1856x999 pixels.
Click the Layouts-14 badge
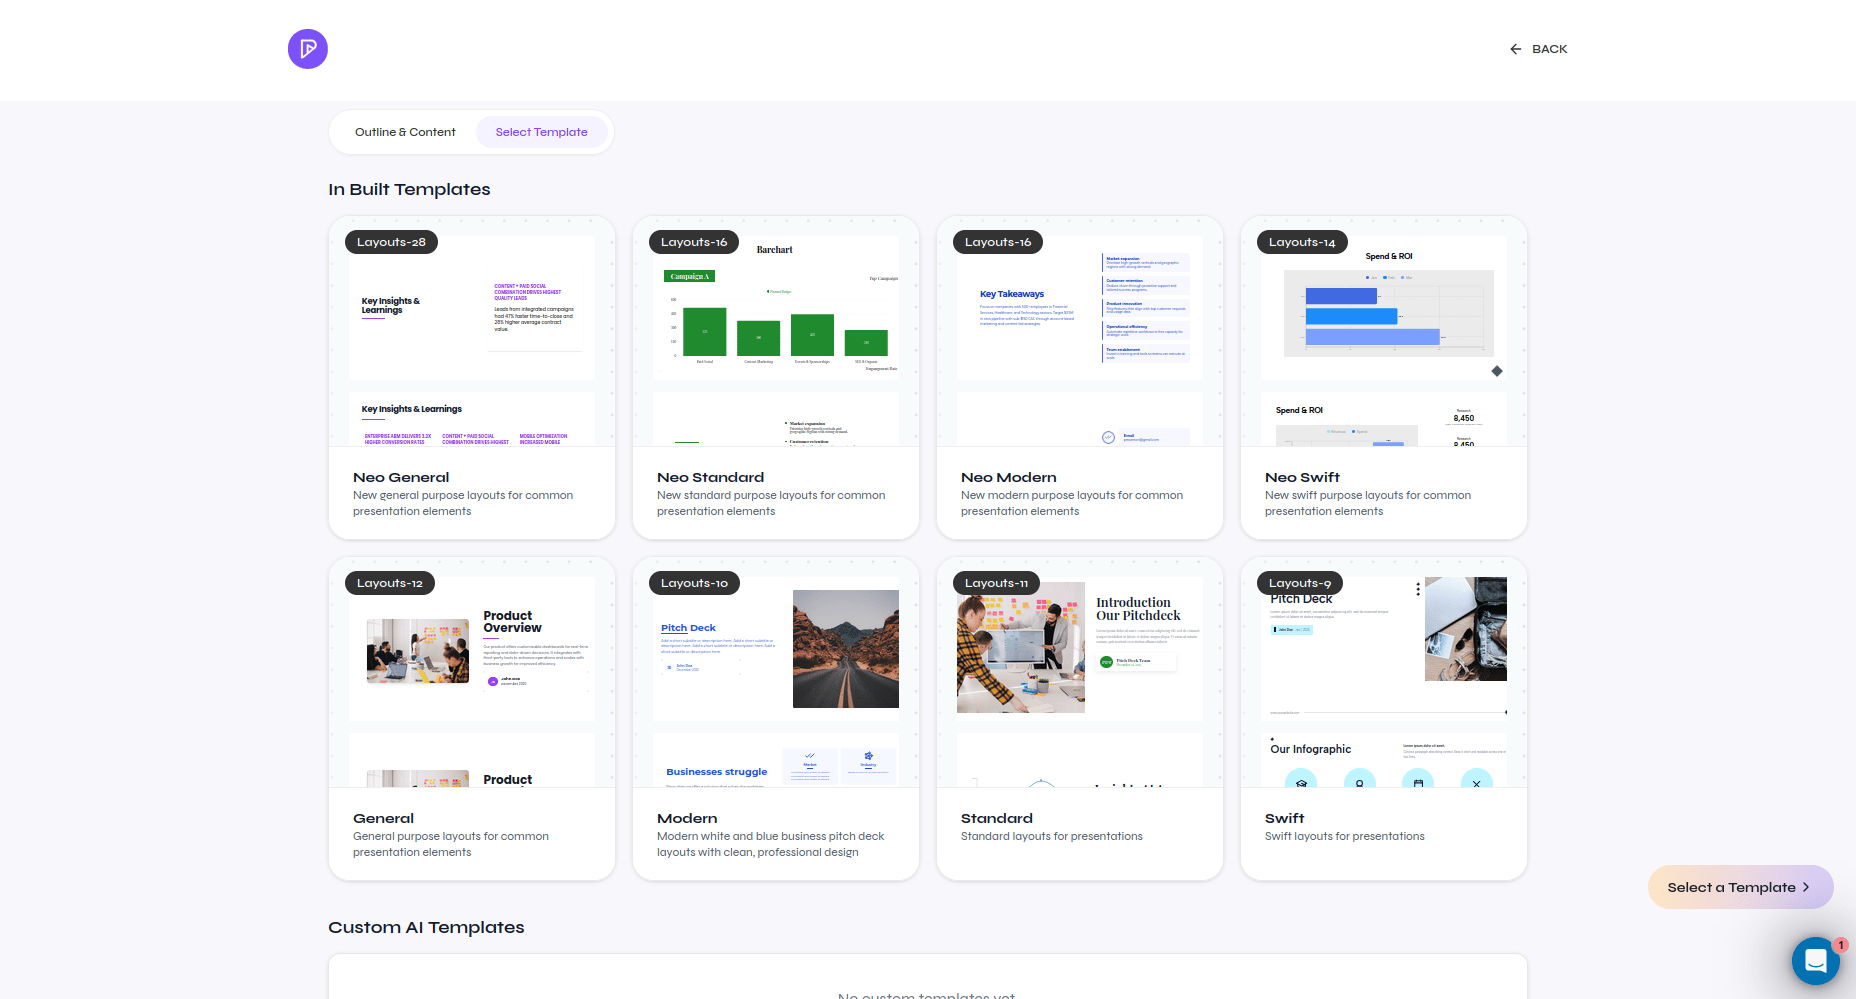(1302, 242)
